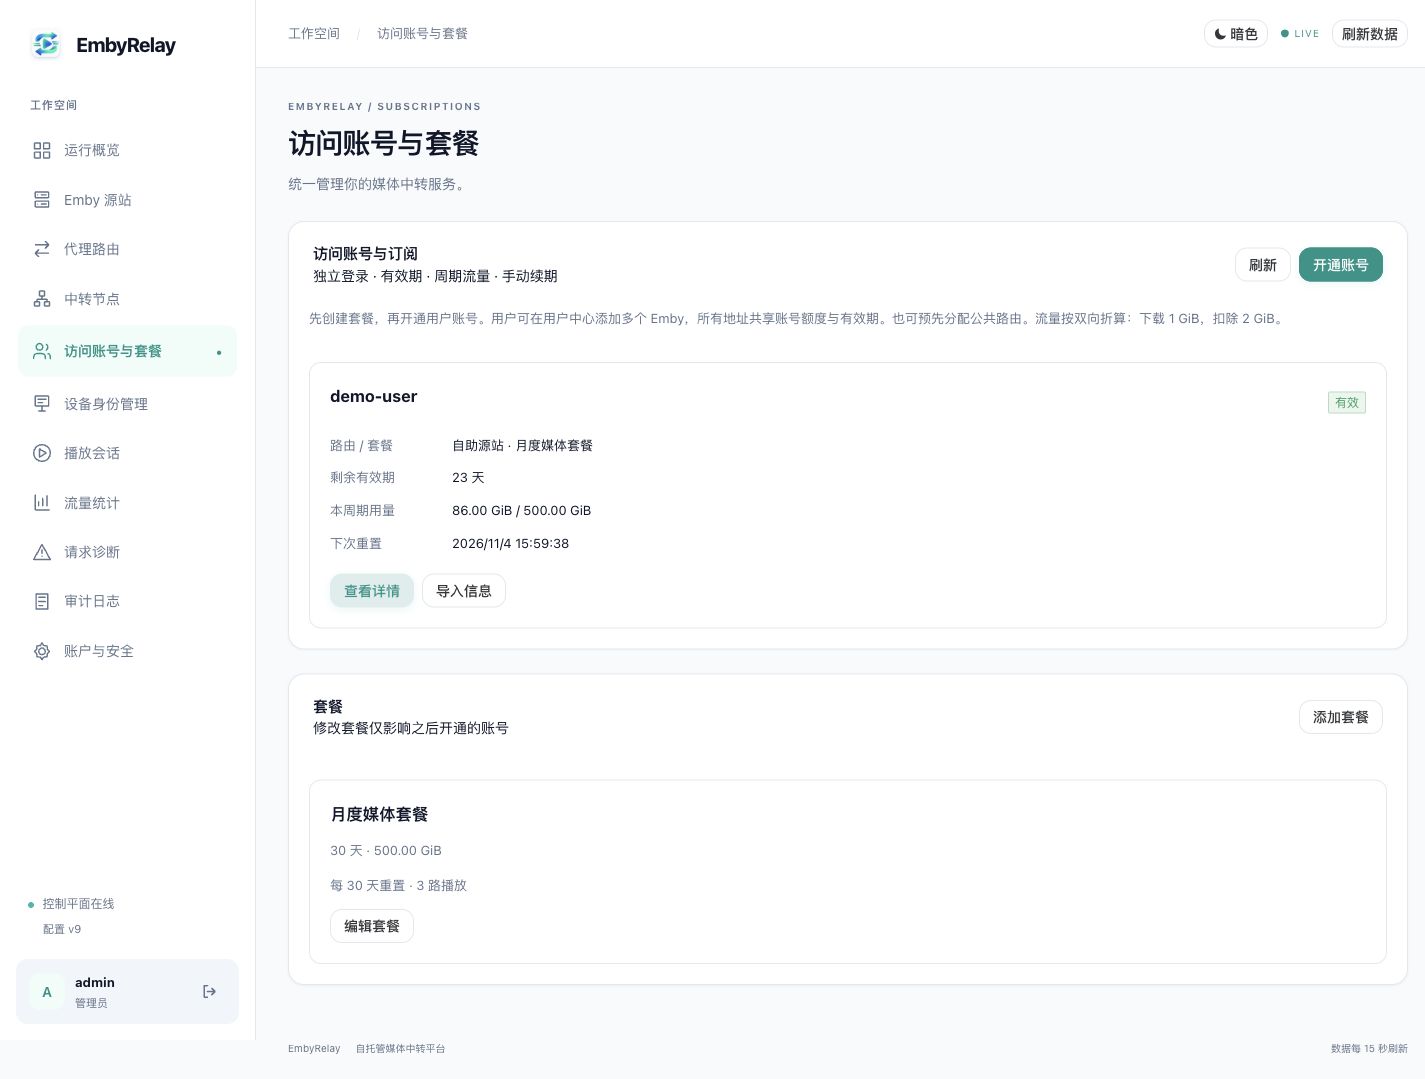Click the 开通账号 button
Viewport: 1425px width, 1079px height.
[1341, 265]
